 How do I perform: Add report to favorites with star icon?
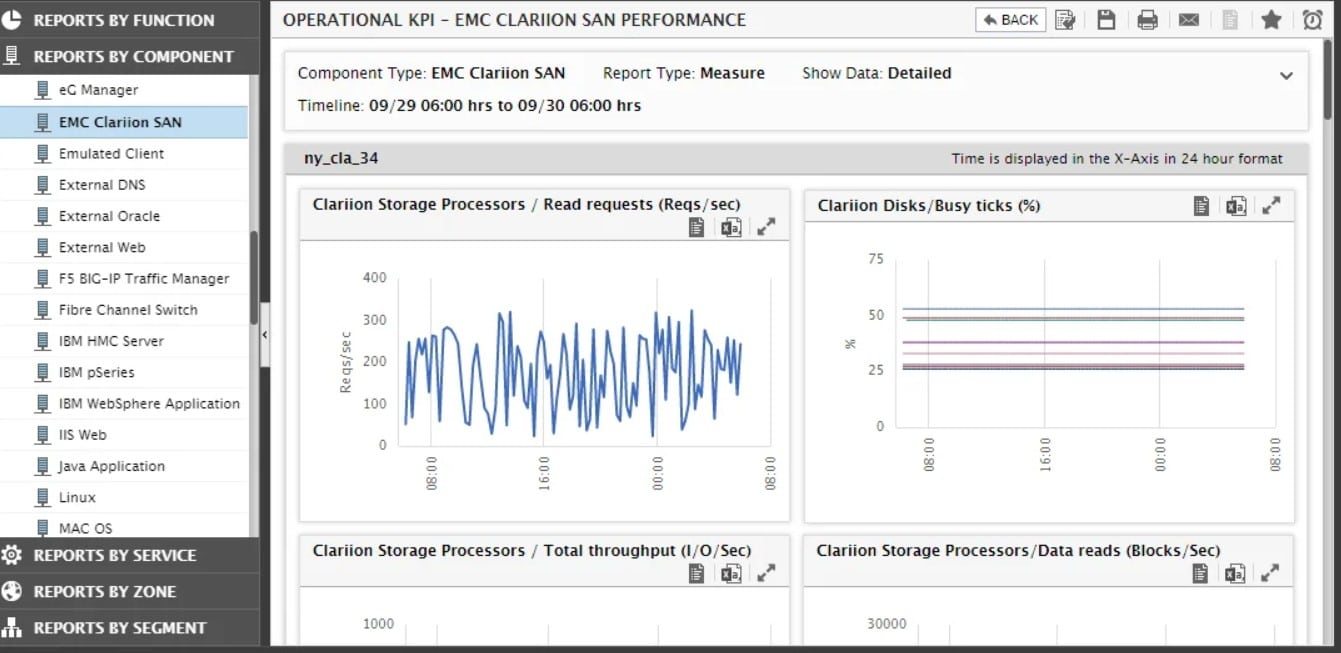pyautogui.click(x=1271, y=19)
